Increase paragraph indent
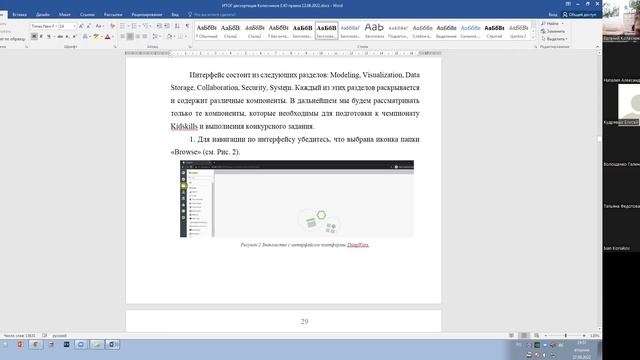Screen dimensions: 640x360 [x=167, y=26]
